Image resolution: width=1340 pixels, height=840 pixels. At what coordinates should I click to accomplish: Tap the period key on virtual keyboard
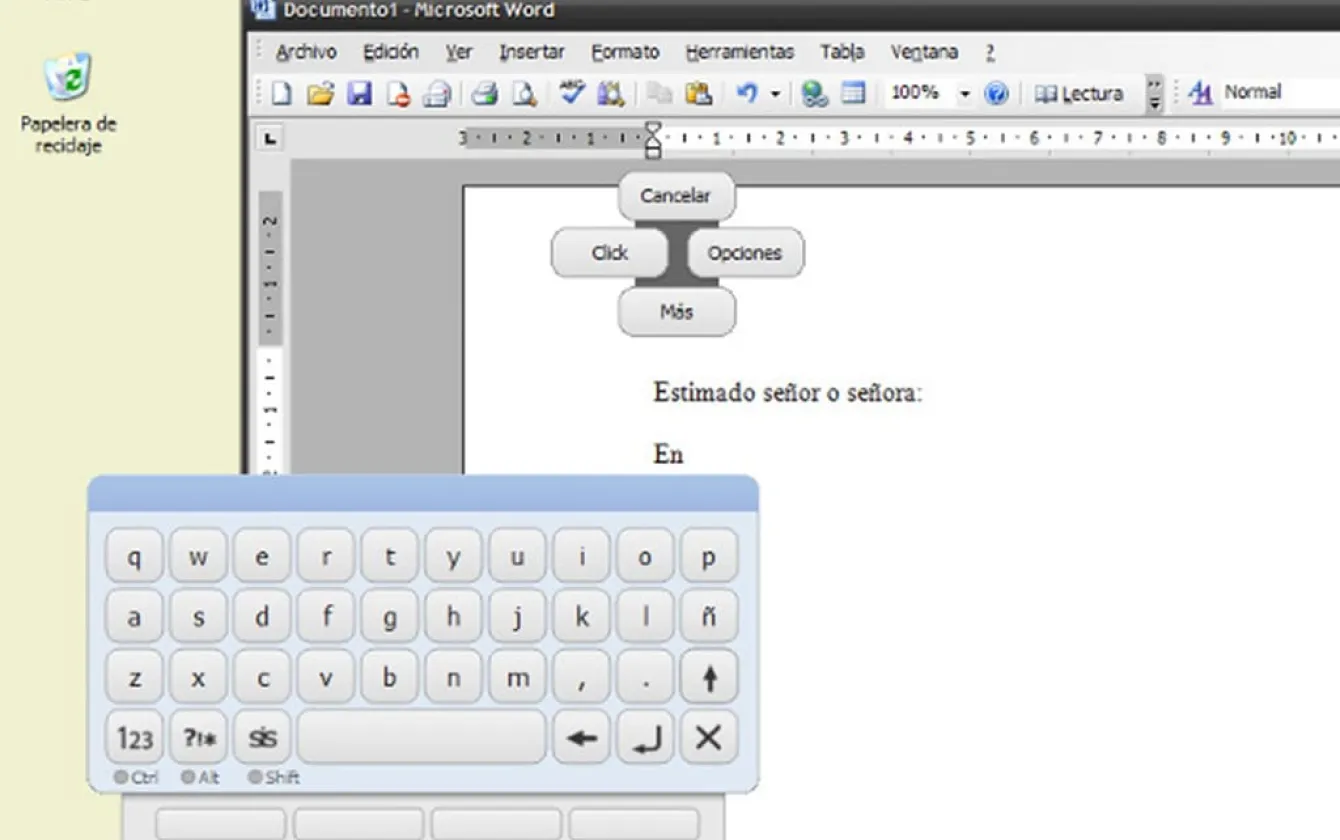click(645, 677)
